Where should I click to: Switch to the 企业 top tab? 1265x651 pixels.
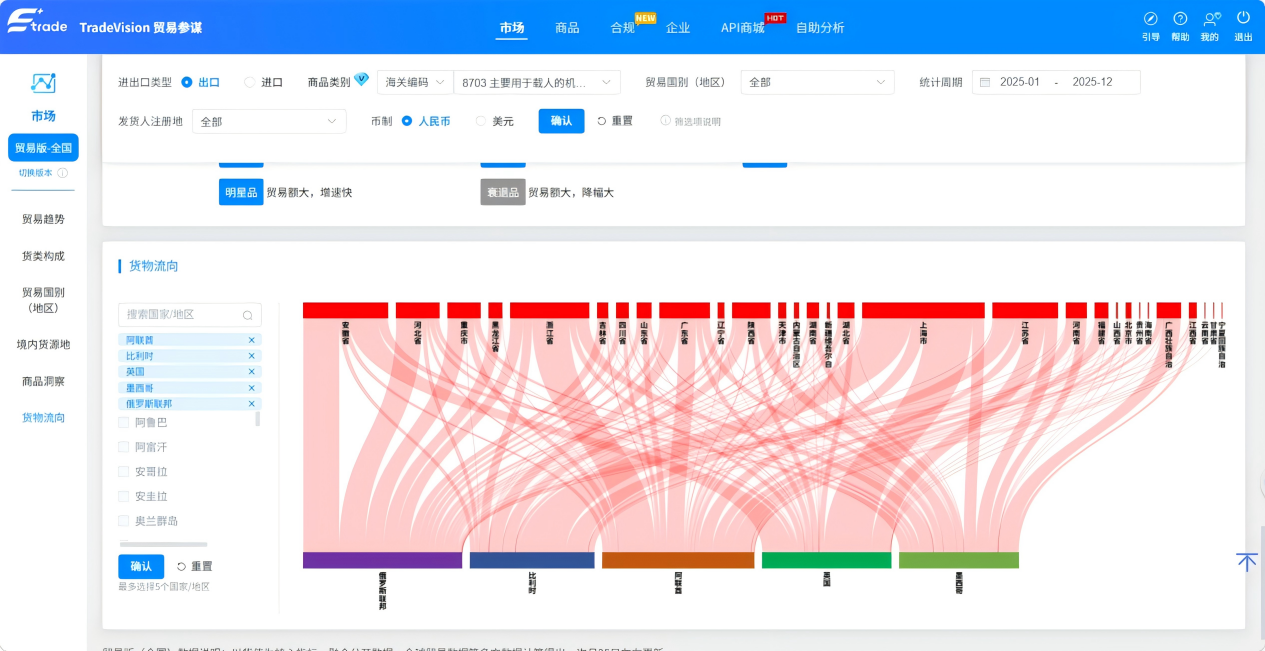click(x=678, y=28)
